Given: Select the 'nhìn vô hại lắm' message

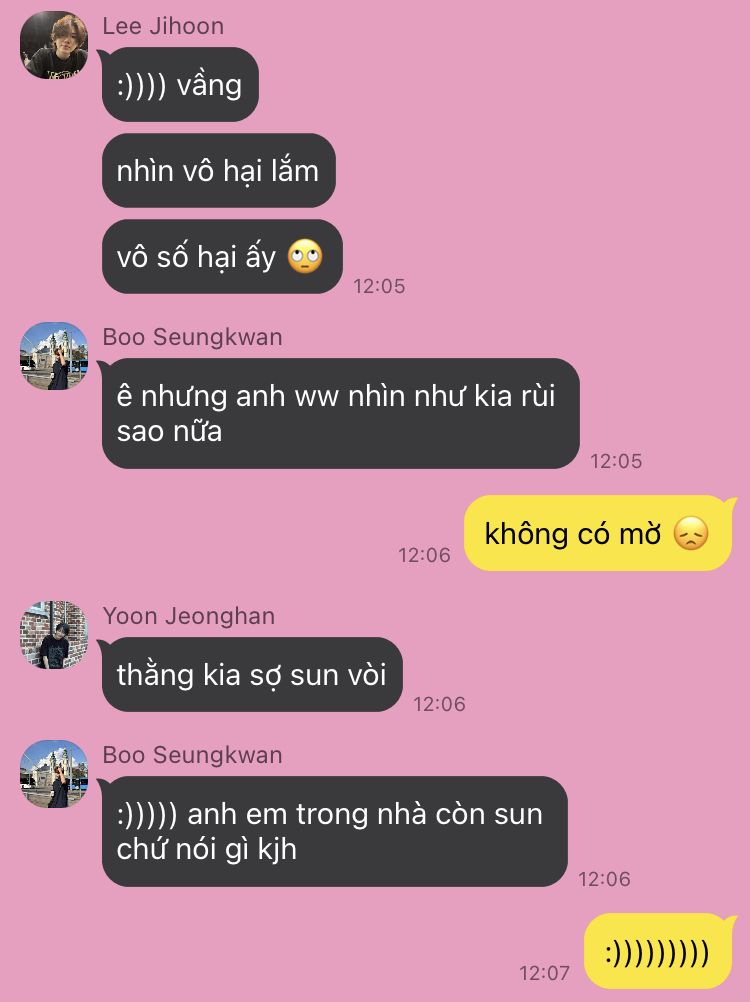Looking at the screenshot, I should pyautogui.click(x=218, y=171).
